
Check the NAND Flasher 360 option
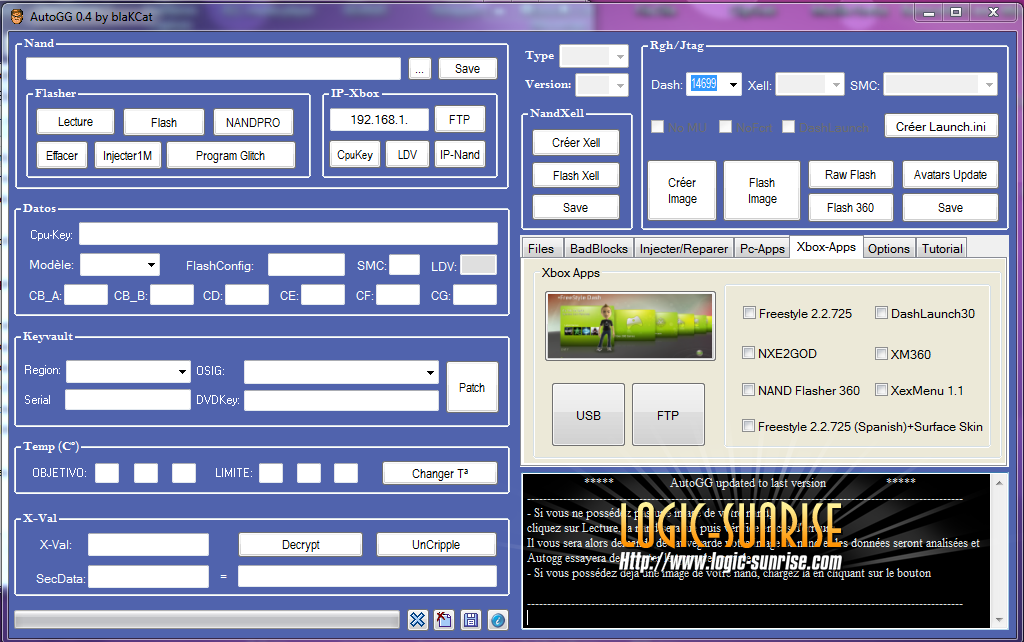[x=750, y=390]
